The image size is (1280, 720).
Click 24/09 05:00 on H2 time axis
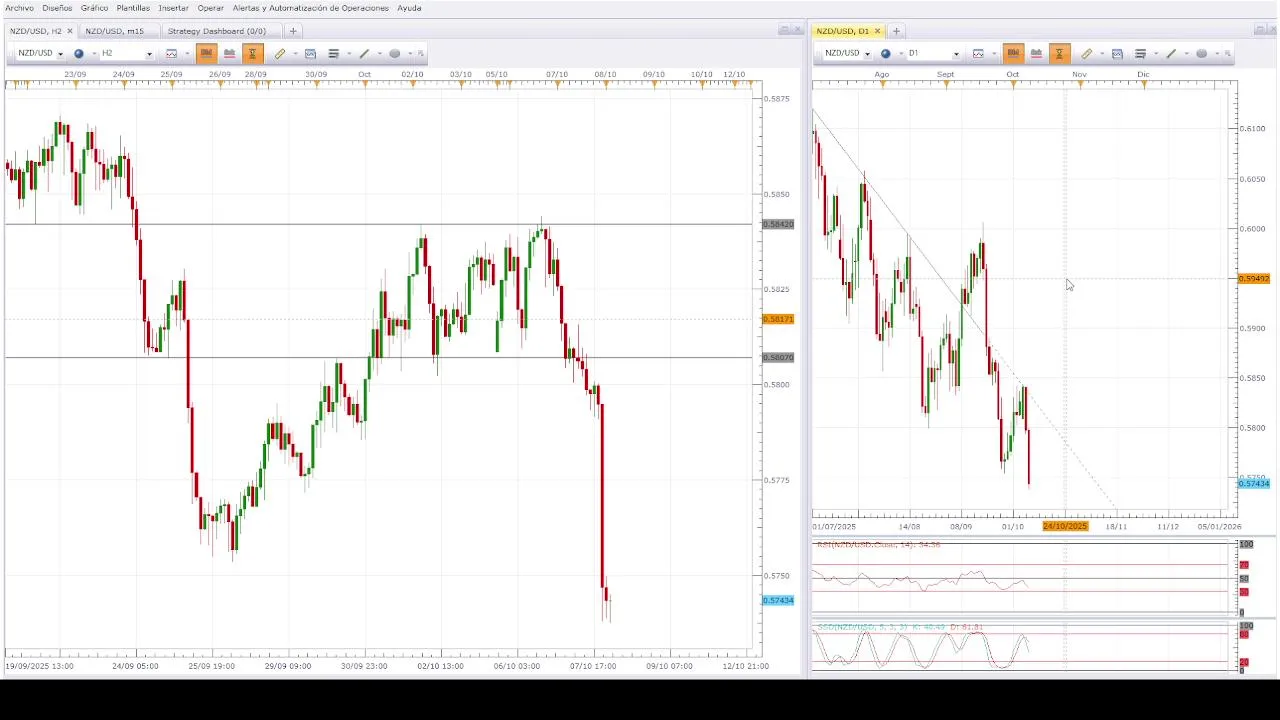(x=135, y=666)
